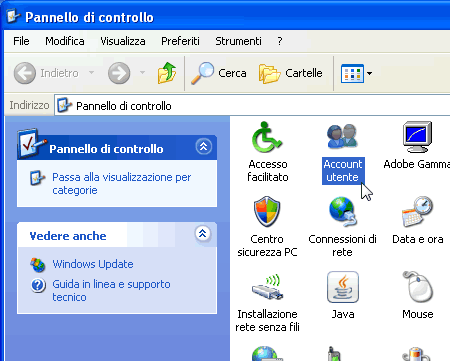Open the Connessioni di rete icon
This screenshot has width=450, height=361.
[x=343, y=212]
